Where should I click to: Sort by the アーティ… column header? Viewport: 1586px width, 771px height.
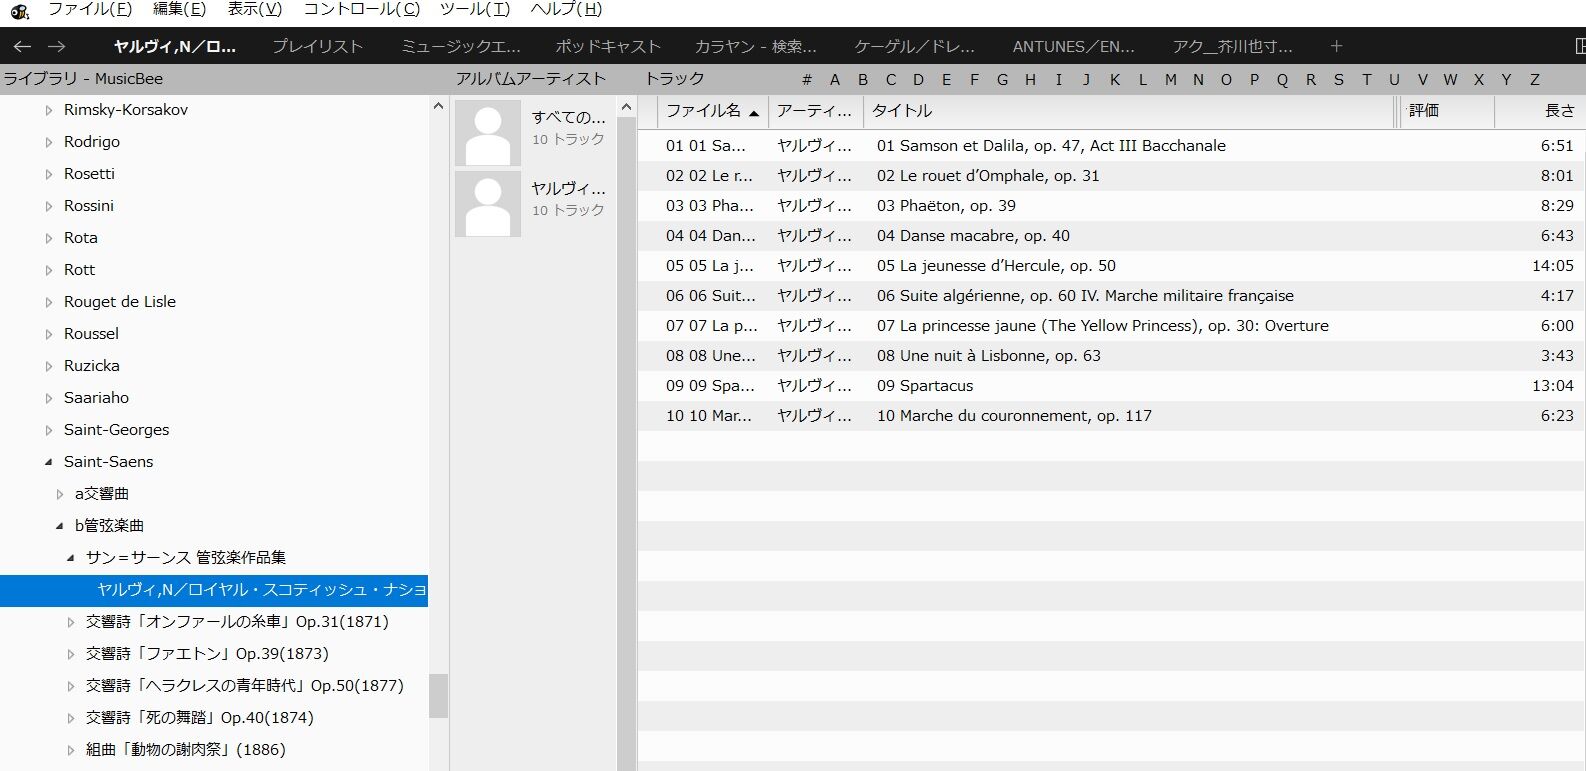coord(815,111)
